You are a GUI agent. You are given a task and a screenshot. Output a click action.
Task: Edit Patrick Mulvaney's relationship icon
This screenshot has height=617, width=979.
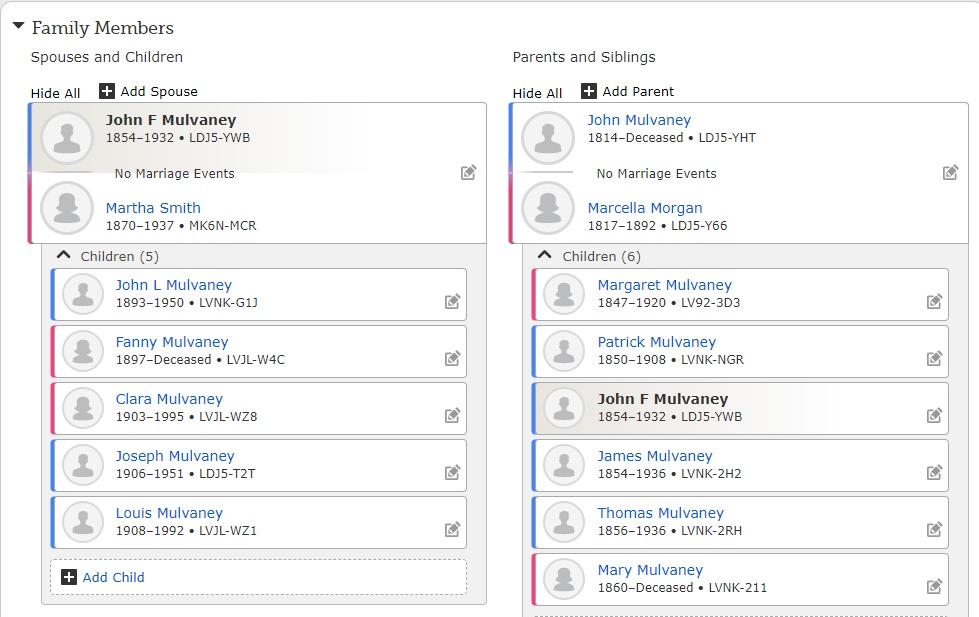[x=935, y=358]
